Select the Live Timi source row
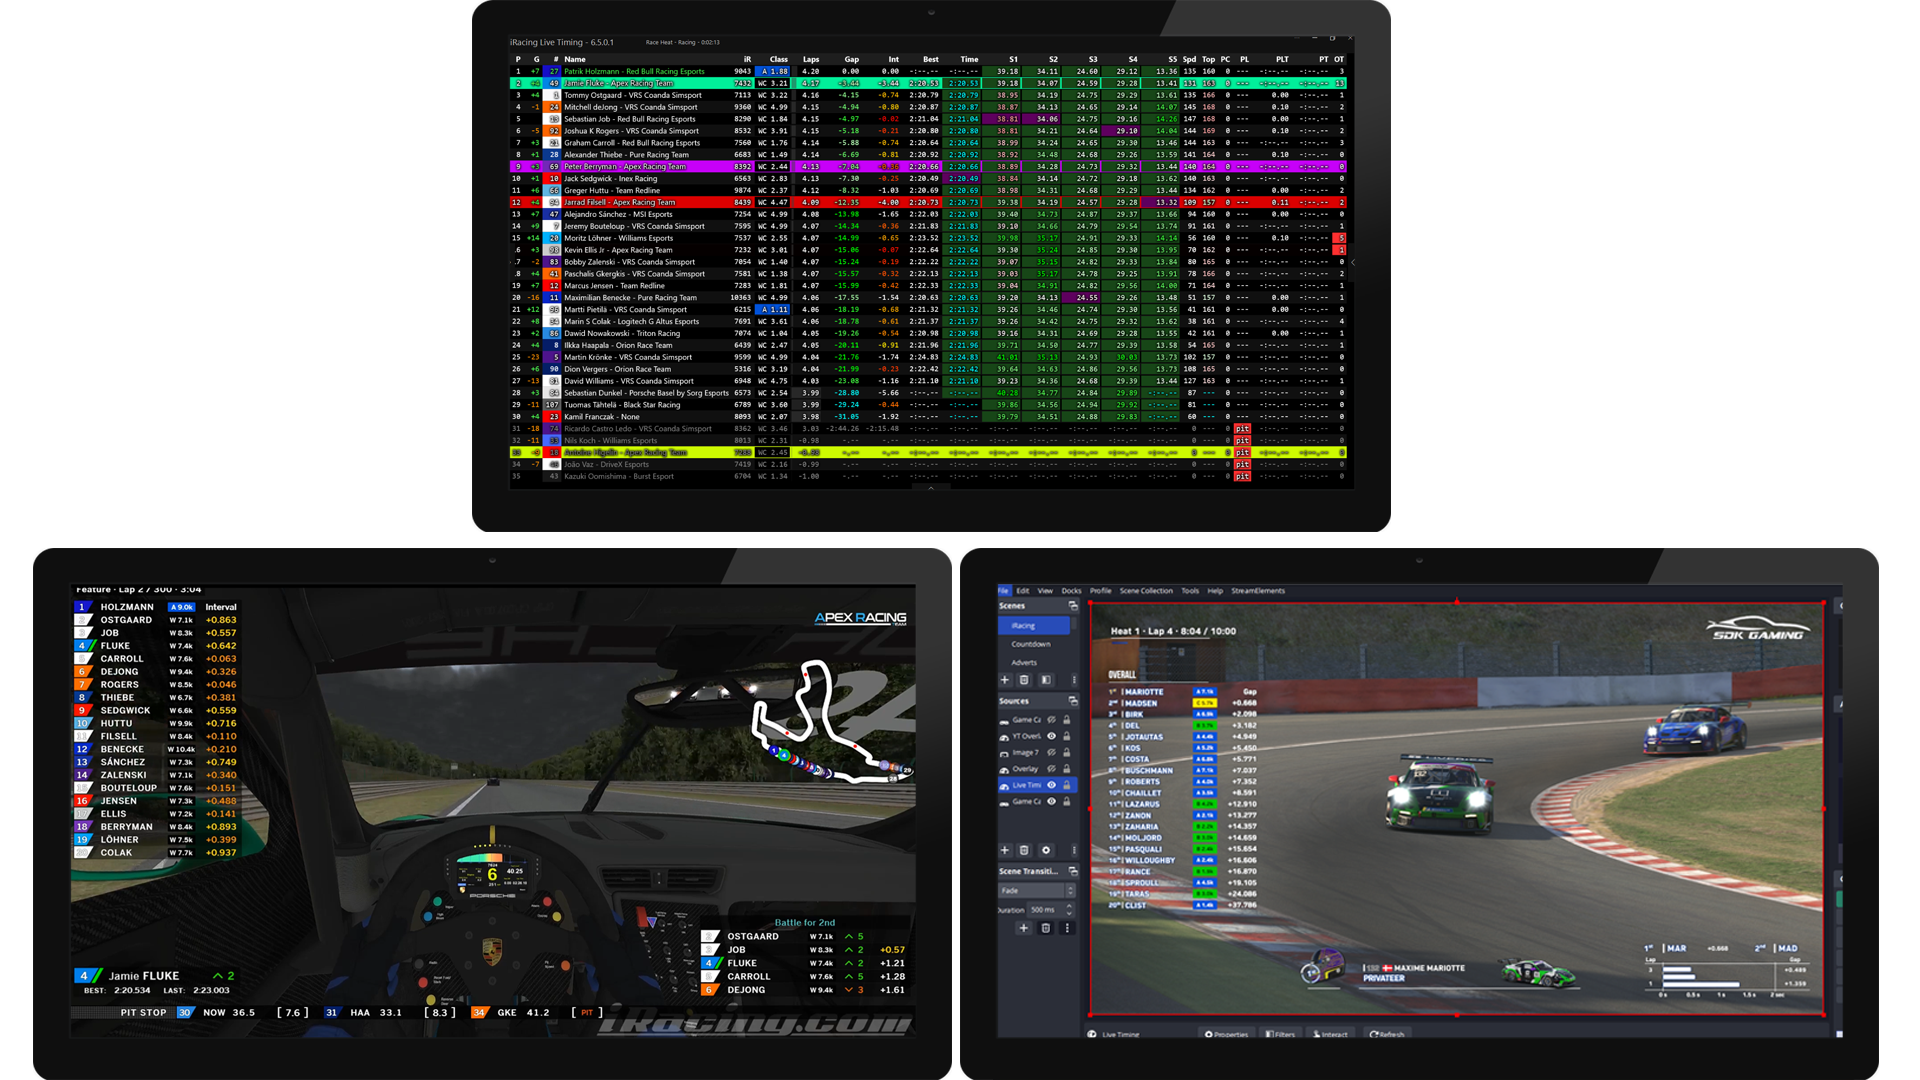Image resolution: width=1920 pixels, height=1080 pixels. pos(1037,785)
